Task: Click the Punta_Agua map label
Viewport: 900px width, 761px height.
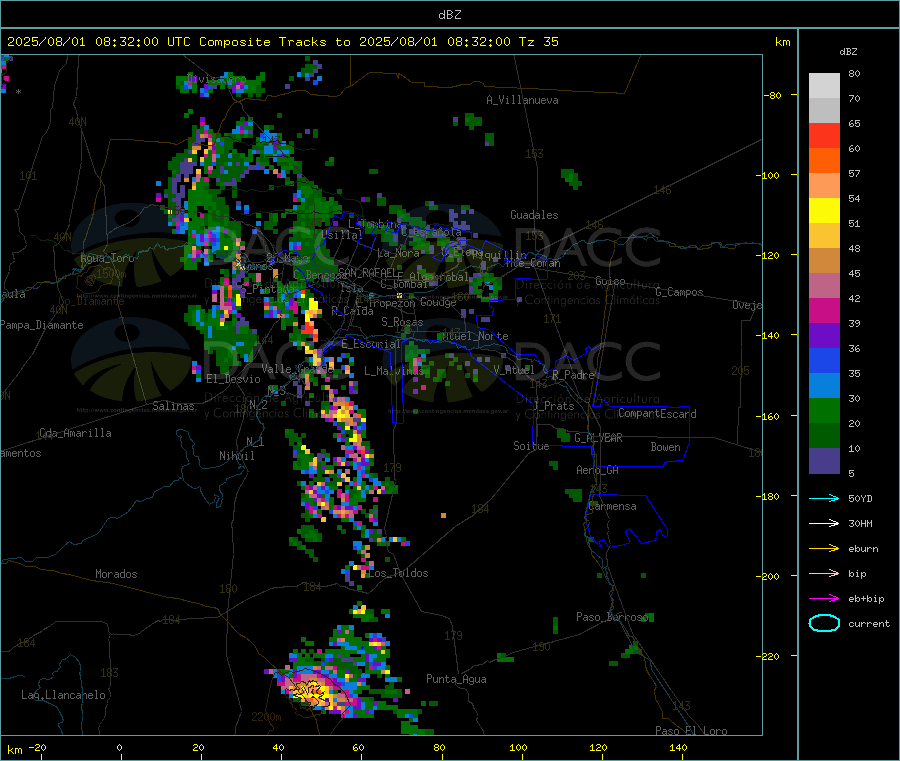Action: (x=456, y=679)
